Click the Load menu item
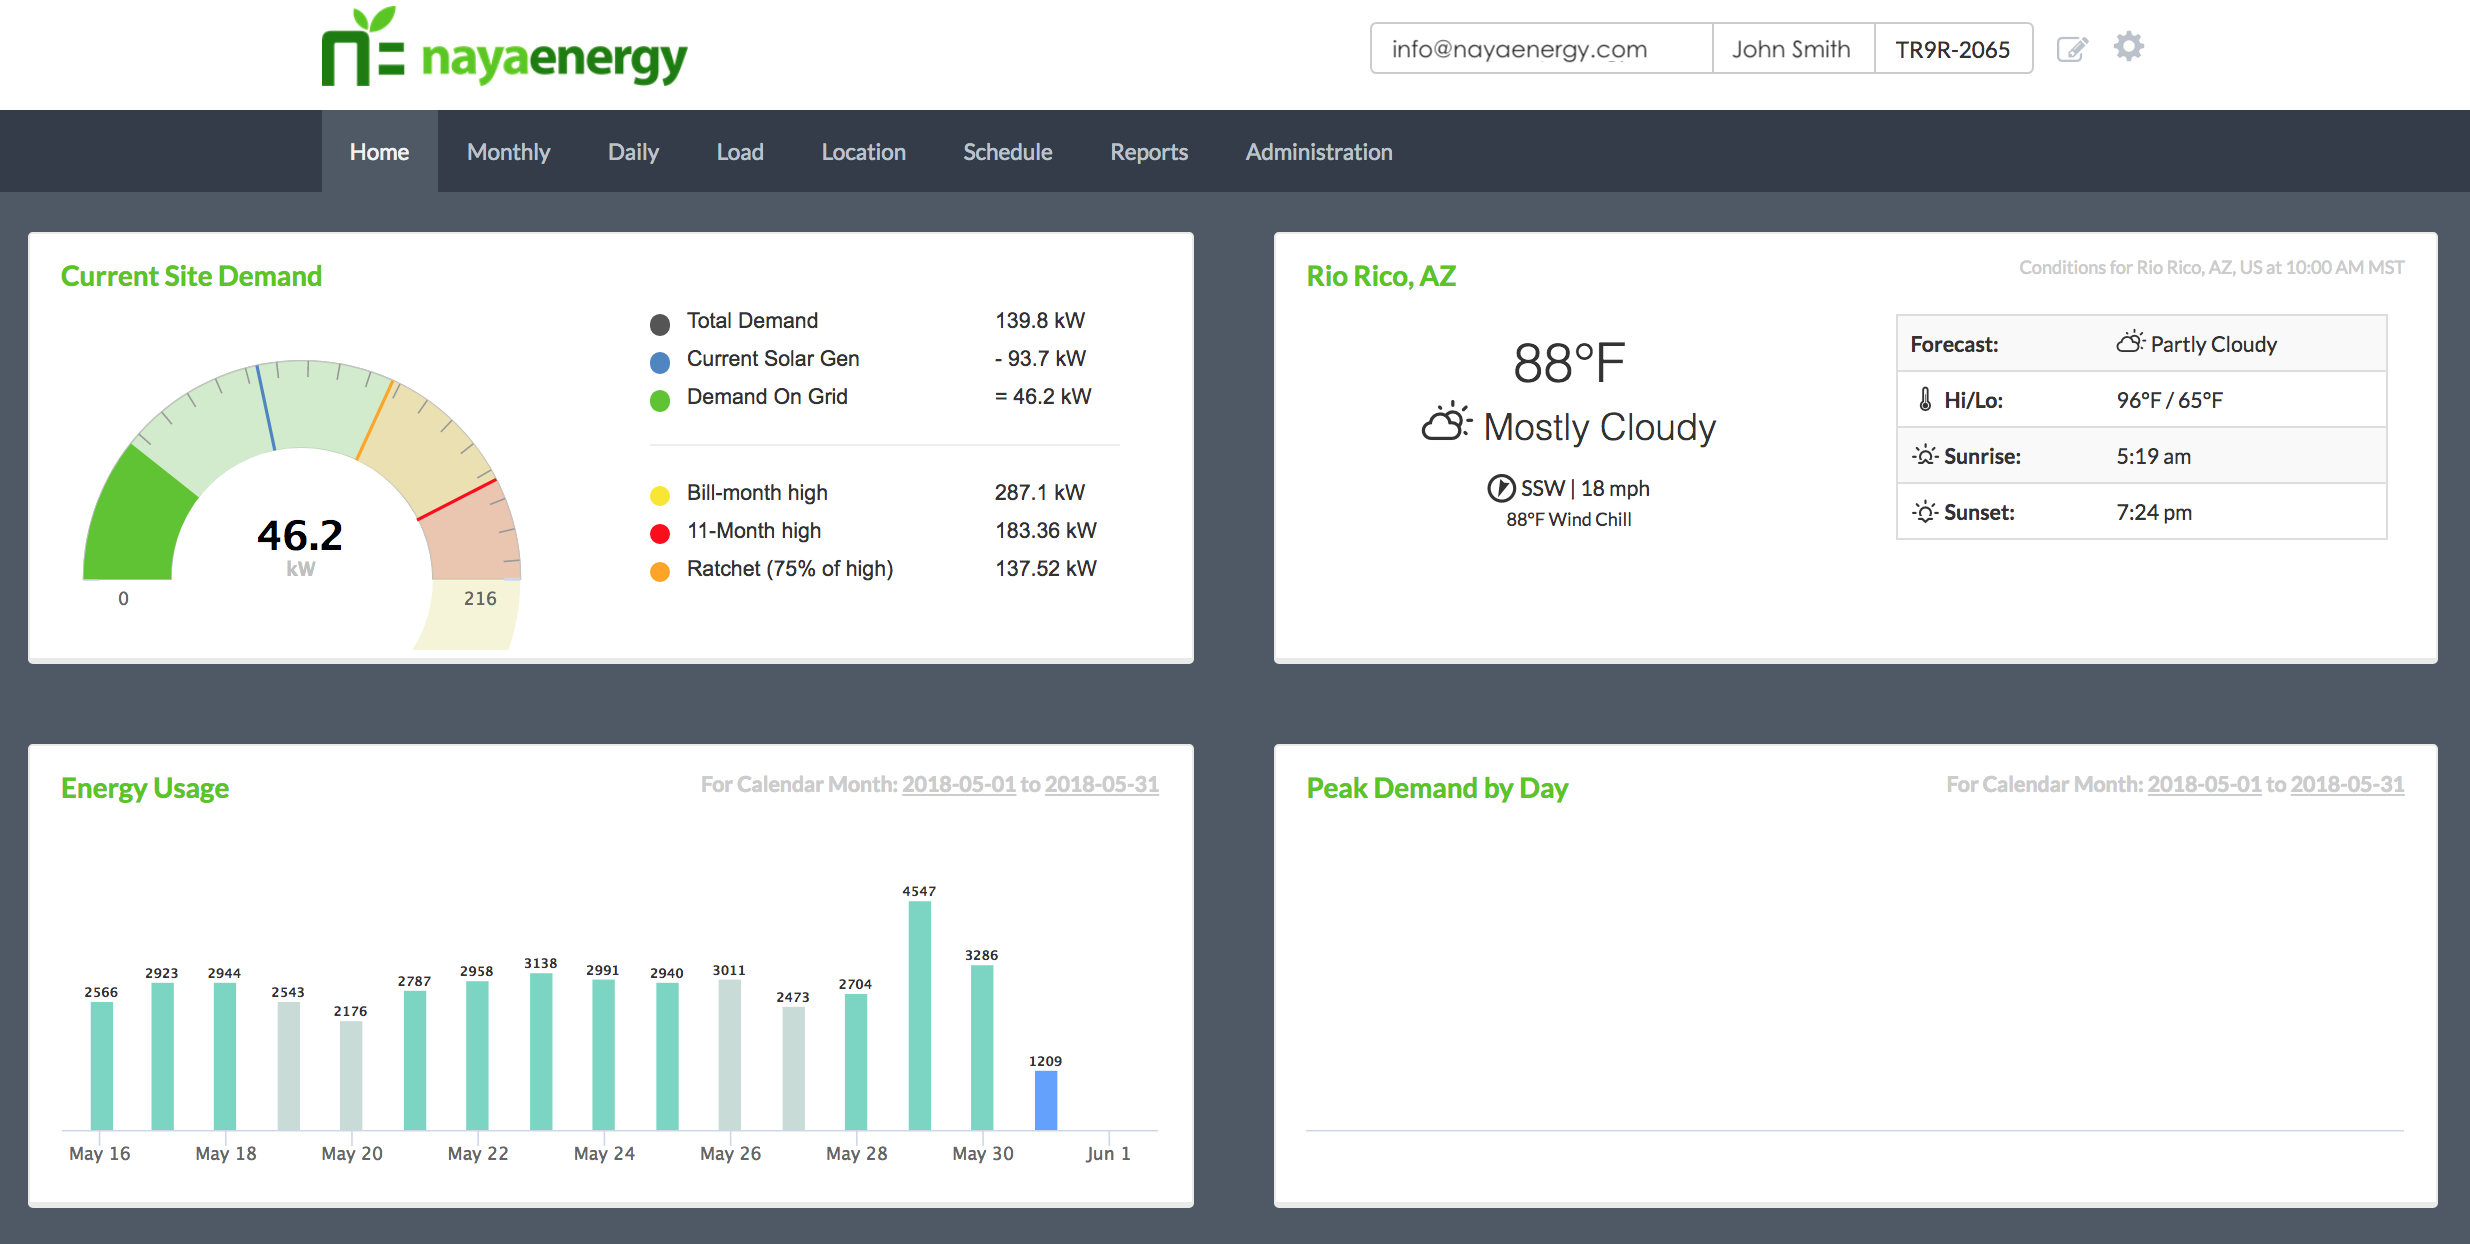The width and height of the screenshot is (2470, 1244). pos(739,151)
